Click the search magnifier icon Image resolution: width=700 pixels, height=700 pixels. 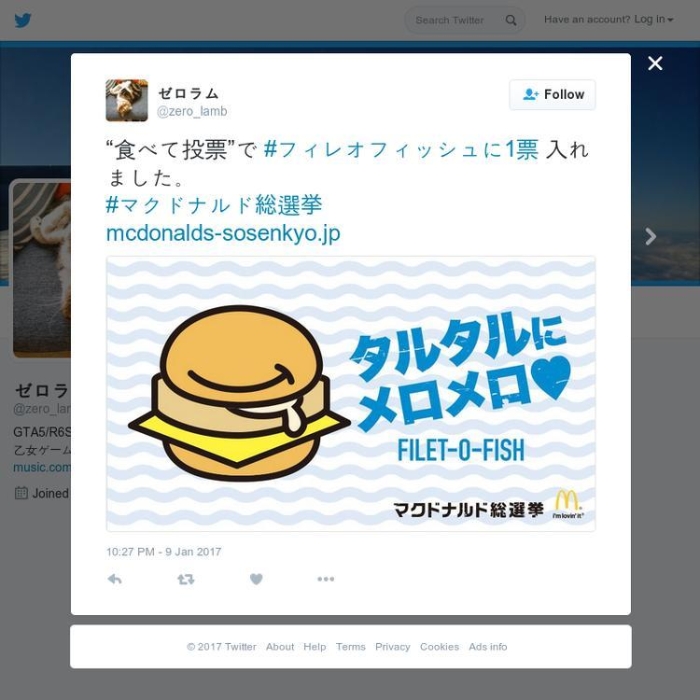click(511, 20)
